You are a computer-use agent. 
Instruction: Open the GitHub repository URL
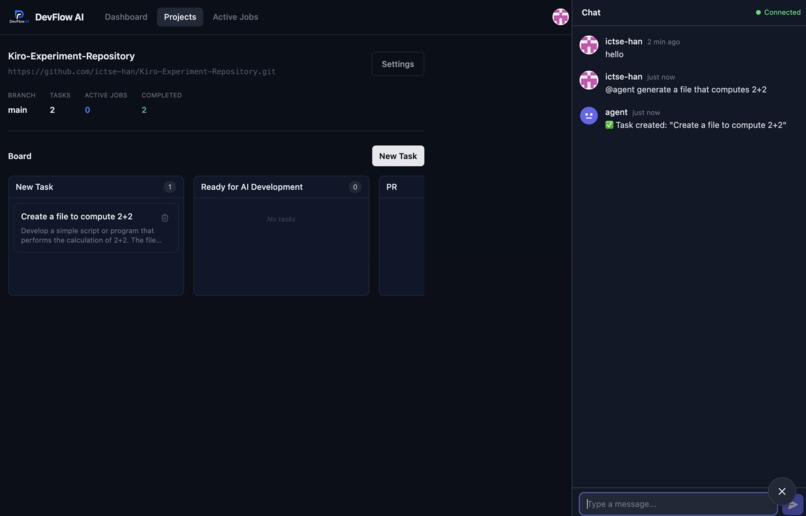[142, 71]
